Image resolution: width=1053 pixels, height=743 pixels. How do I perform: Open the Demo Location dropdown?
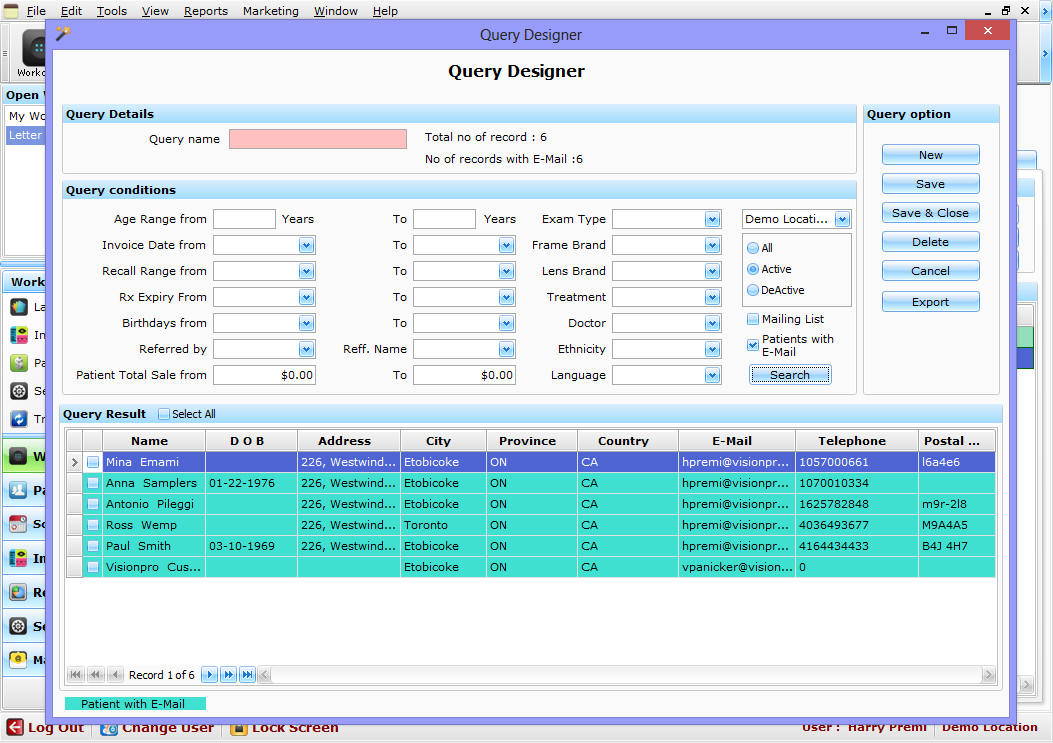pos(842,219)
